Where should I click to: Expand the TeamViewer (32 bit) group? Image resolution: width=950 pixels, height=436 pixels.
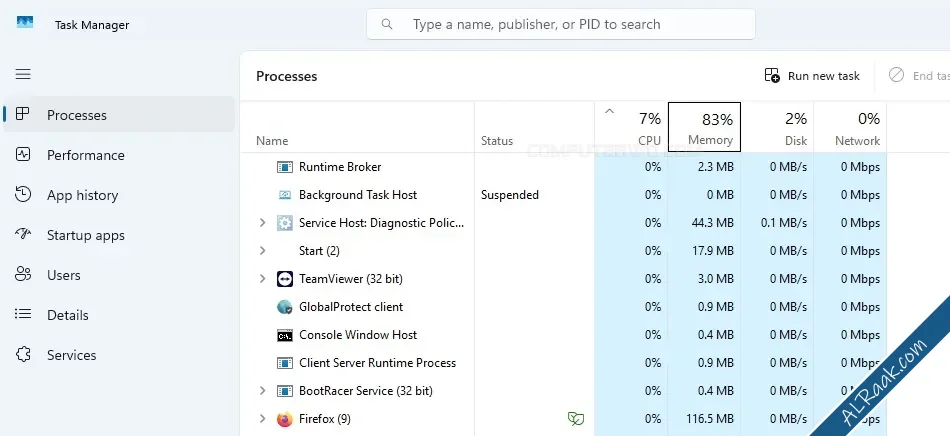pyautogui.click(x=262, y=279)
